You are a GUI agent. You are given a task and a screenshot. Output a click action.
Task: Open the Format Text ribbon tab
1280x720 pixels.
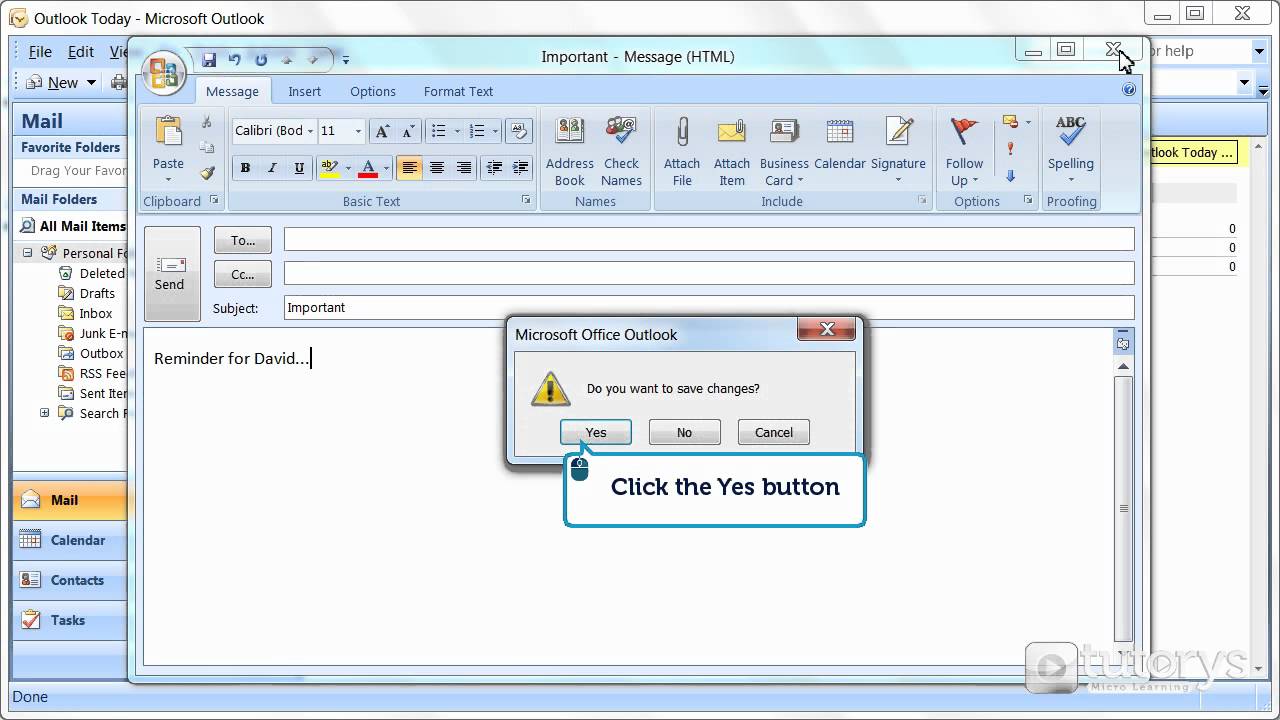click(458, 91)
